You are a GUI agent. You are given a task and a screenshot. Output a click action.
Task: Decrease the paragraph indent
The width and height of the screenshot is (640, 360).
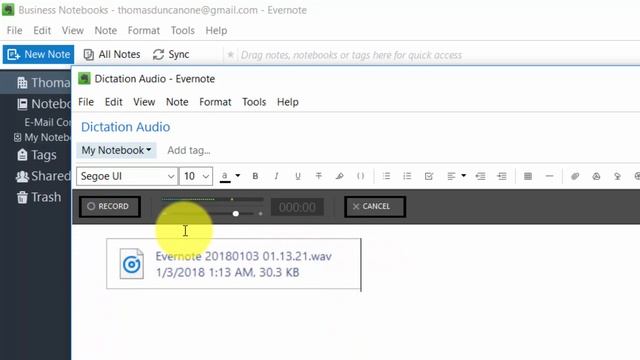tap(480, 176)
